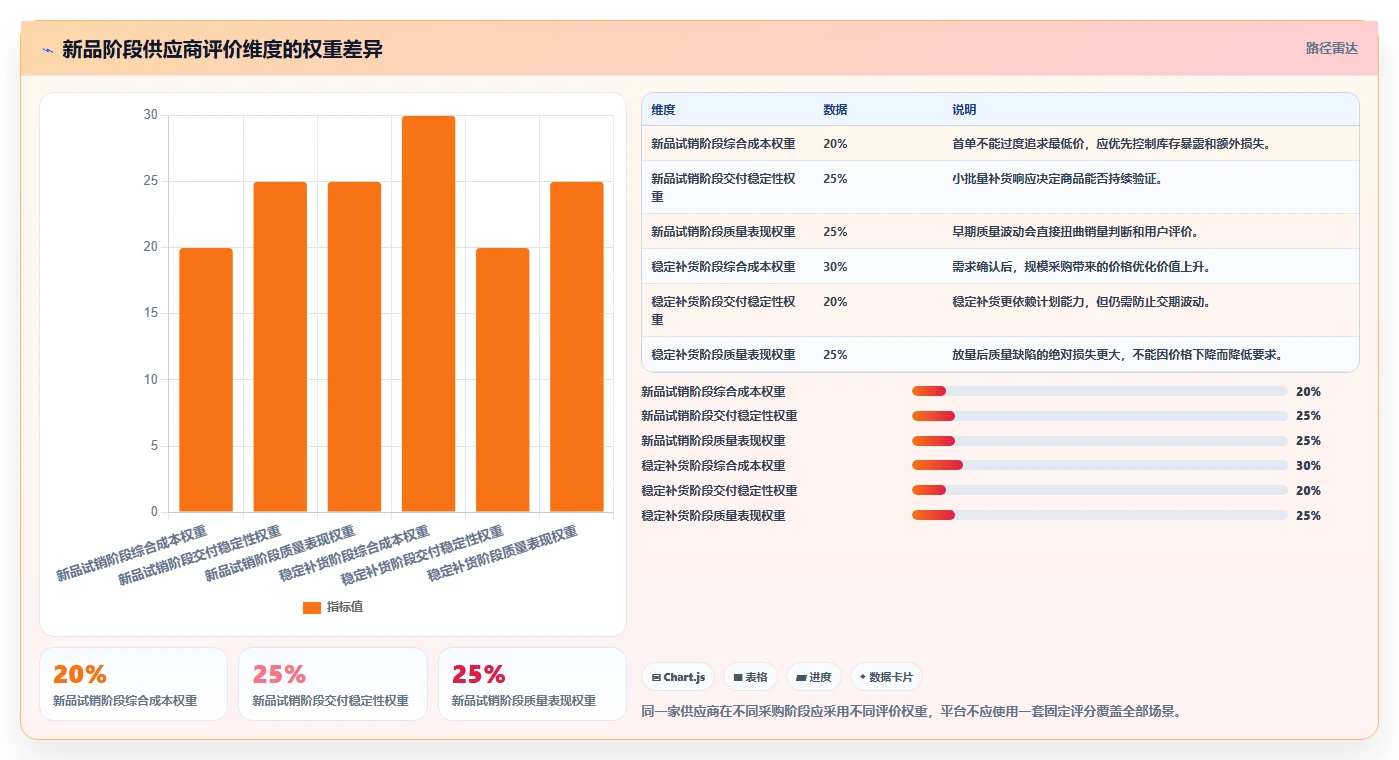Click the bar for 新品试销阶段质量表现权重
This screenshot has height=760, width=1399.
point(354,347)
